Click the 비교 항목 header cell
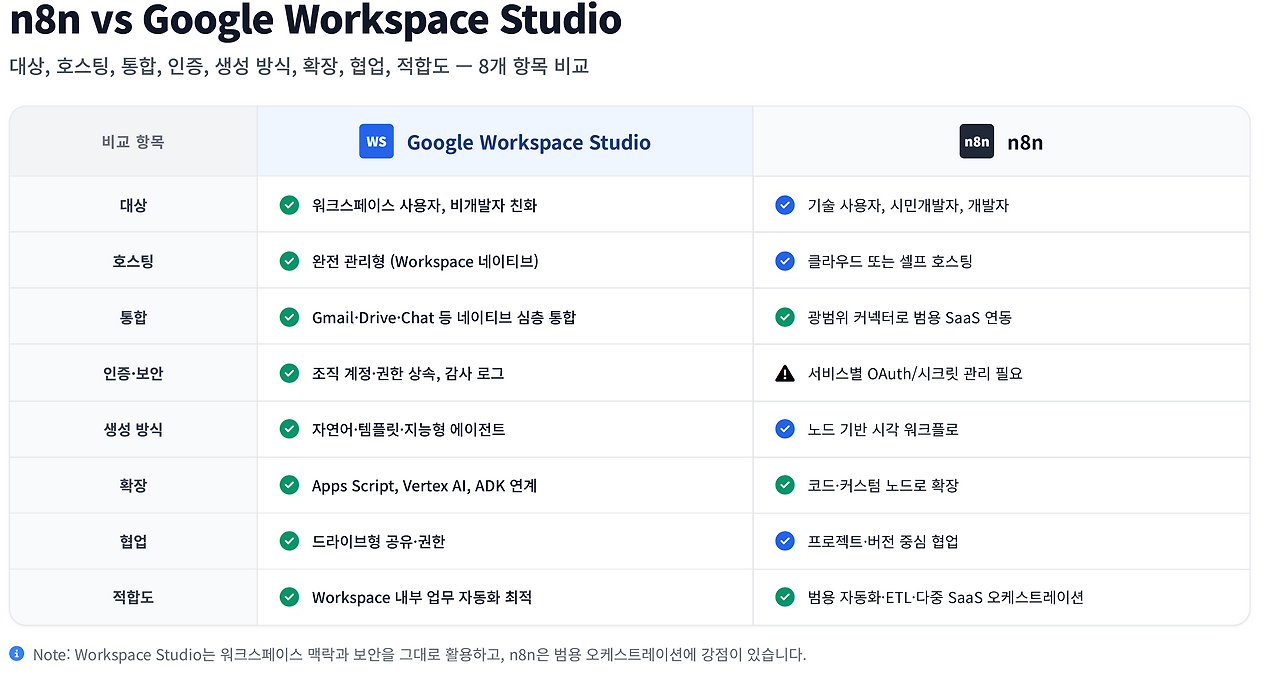The height and width of the screenshot is (680, 1280). (x=133, y=142)
